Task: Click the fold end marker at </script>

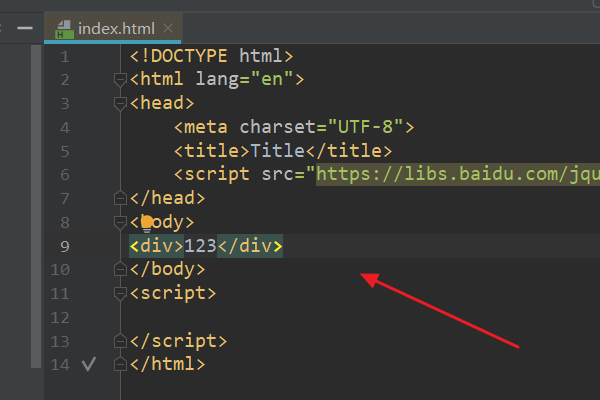Action: pyautogui.click(x=120, y=341)
